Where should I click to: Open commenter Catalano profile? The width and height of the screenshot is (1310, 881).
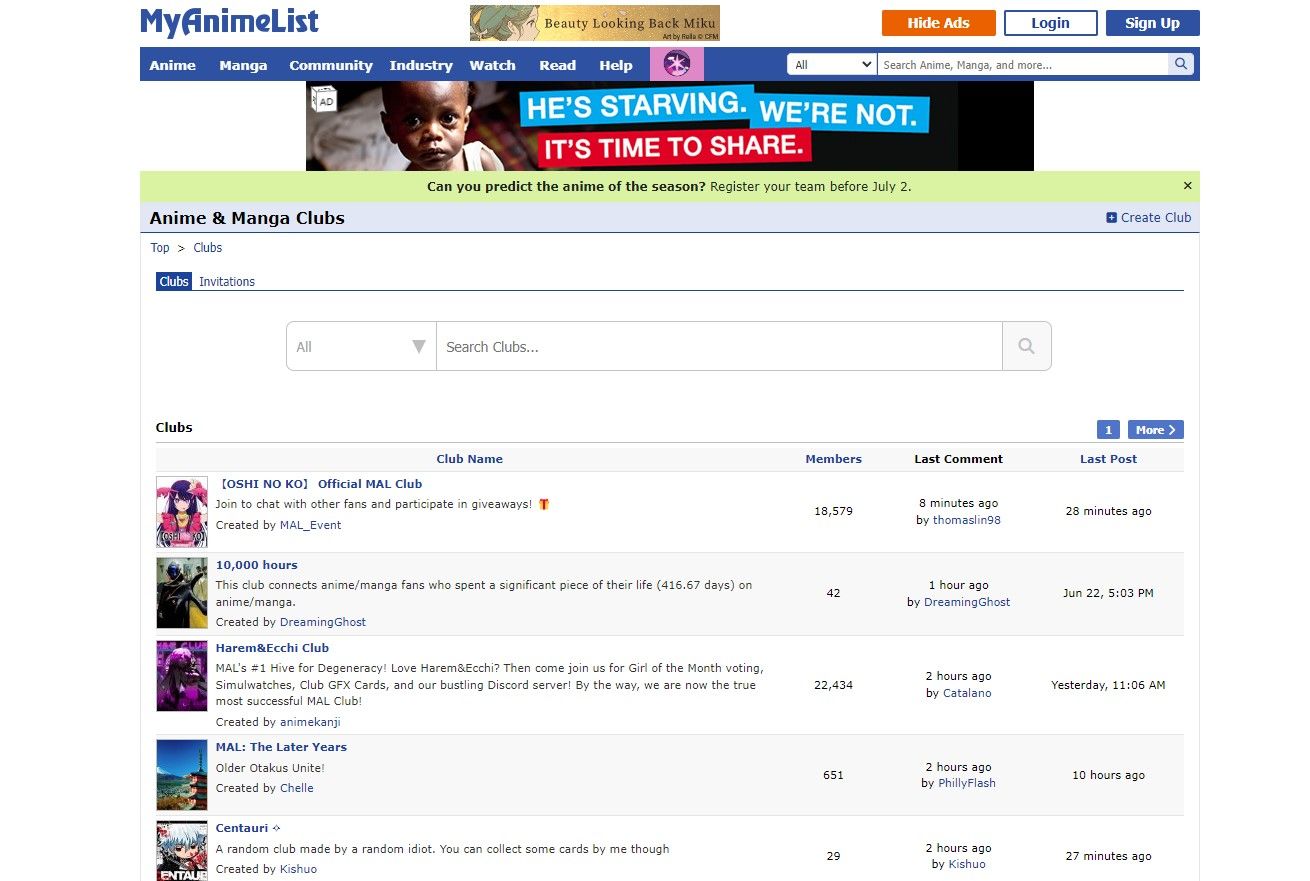[x=967, y=693]
